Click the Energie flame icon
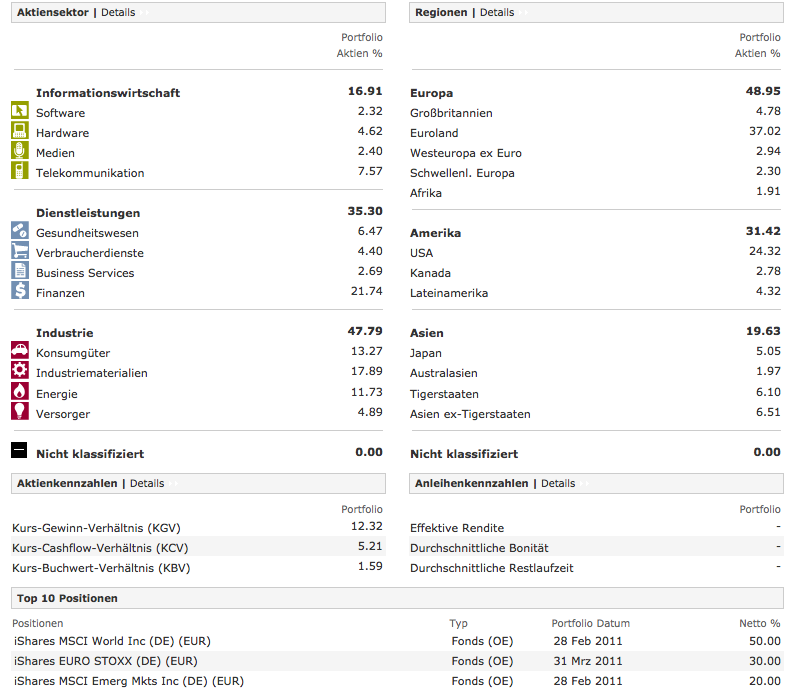 [19, 392]
